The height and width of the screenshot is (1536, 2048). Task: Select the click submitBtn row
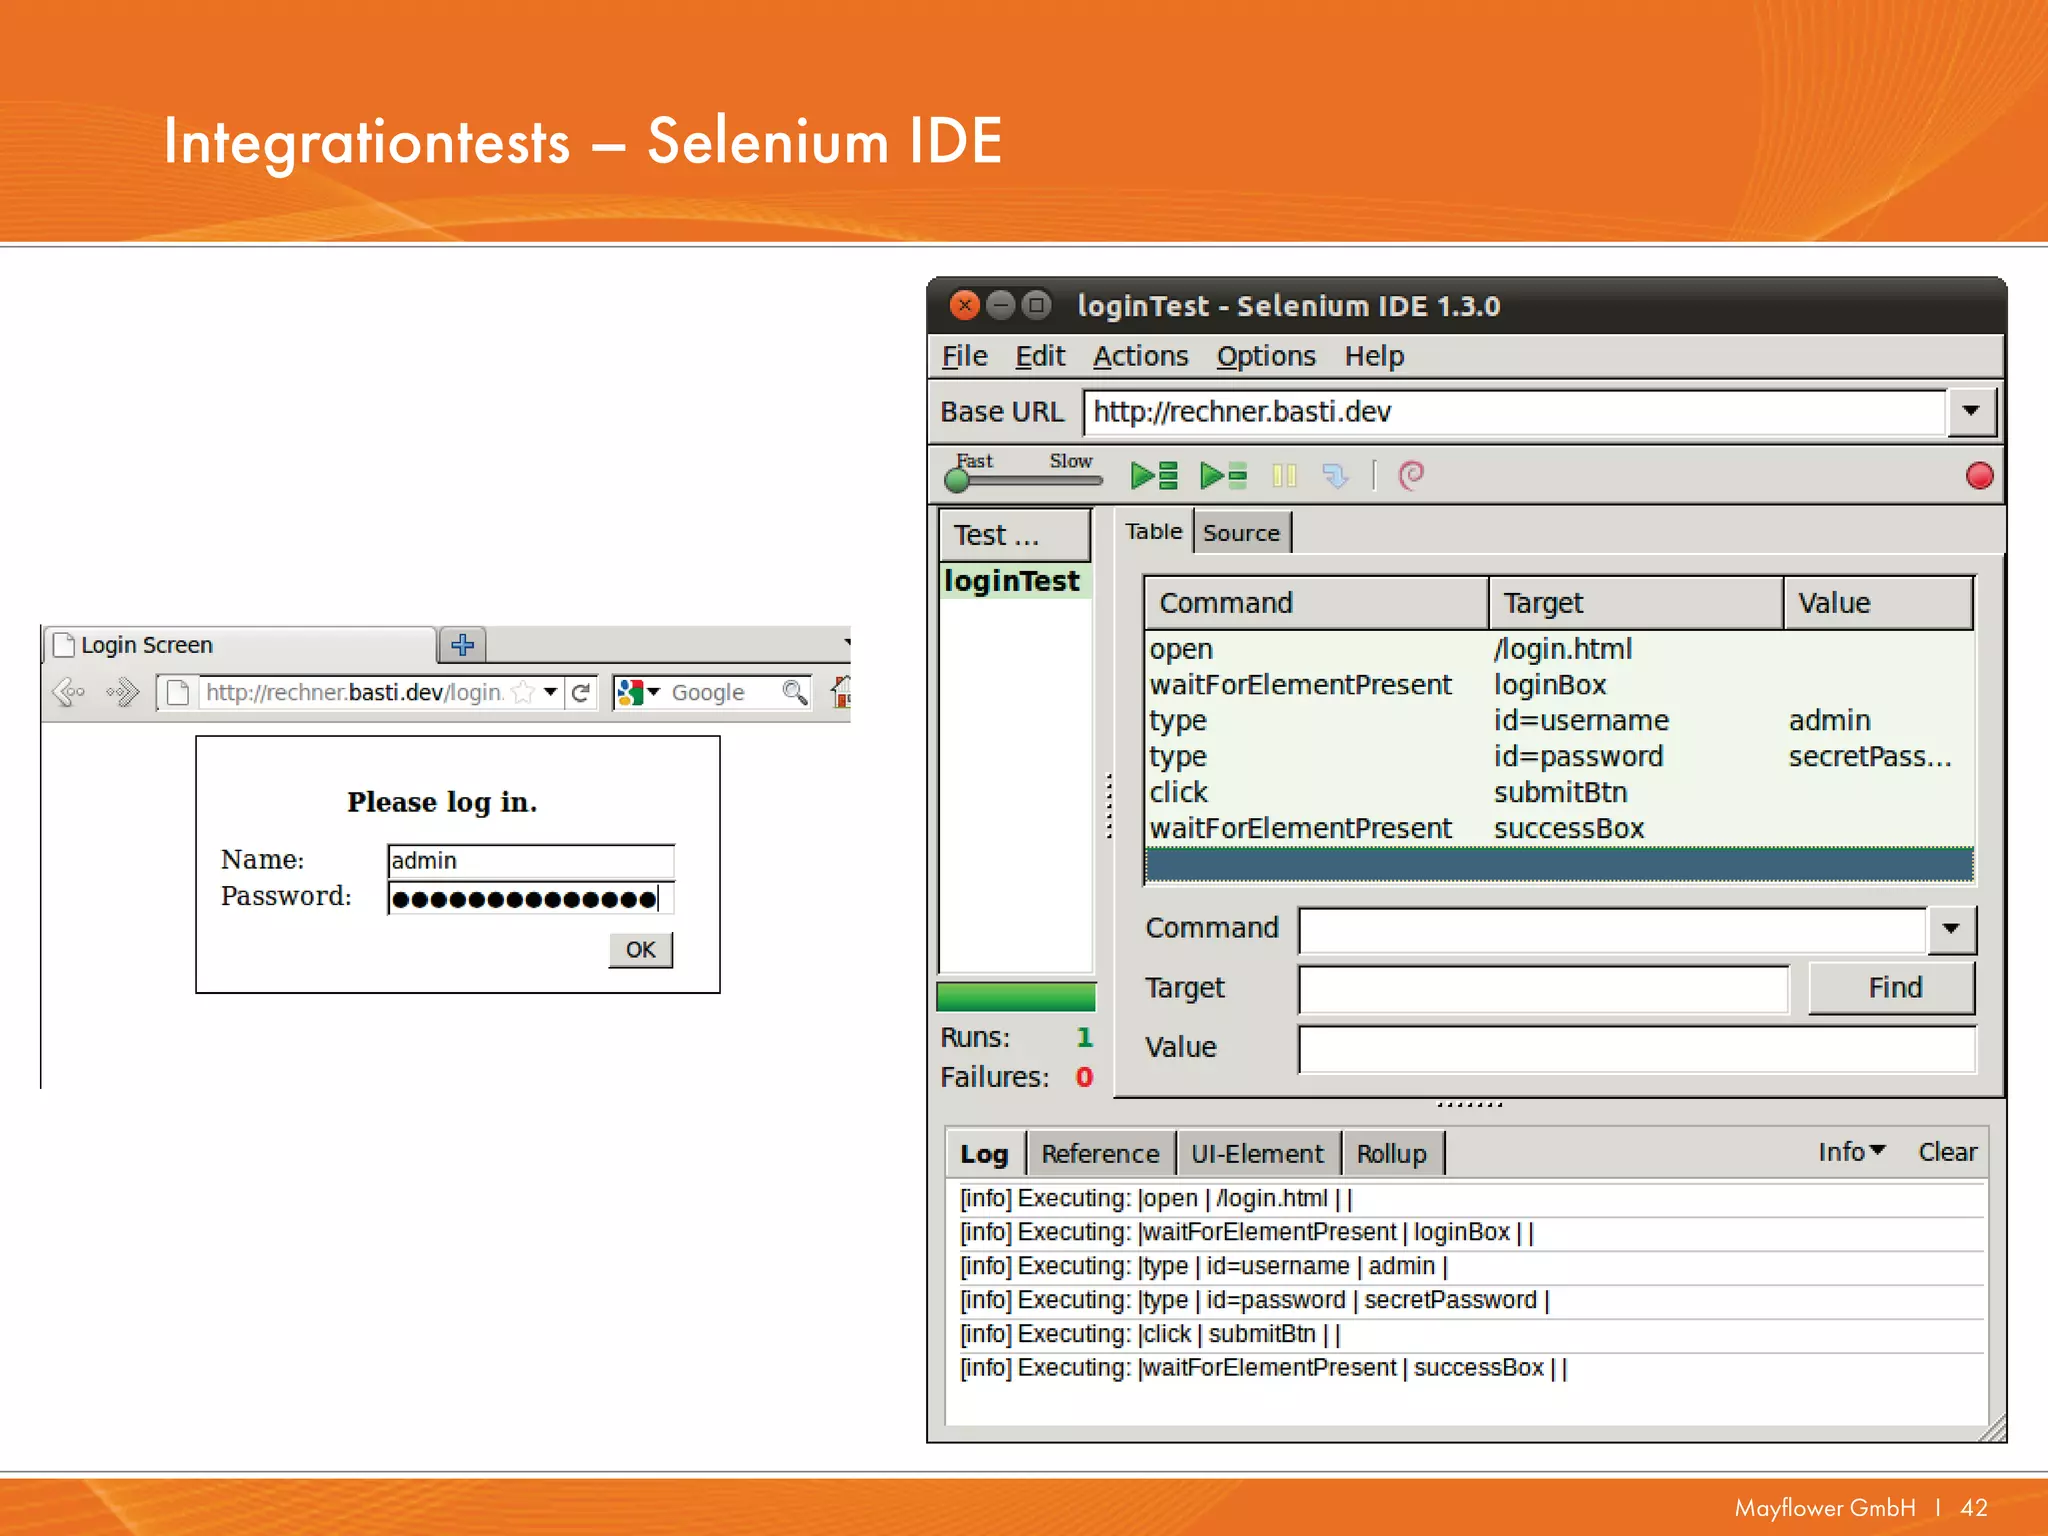pyautogui.click(x=1559, y=793)
